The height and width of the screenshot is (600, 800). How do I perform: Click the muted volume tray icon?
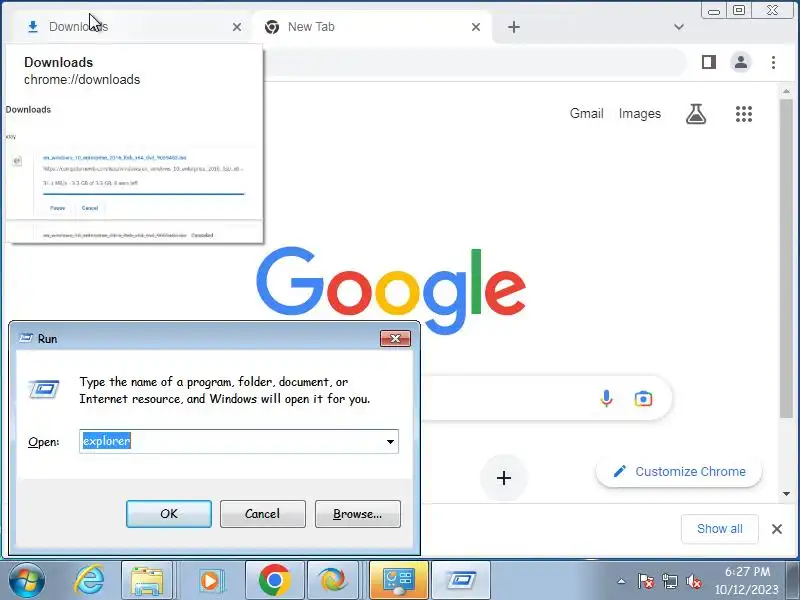tap(694, 581)
